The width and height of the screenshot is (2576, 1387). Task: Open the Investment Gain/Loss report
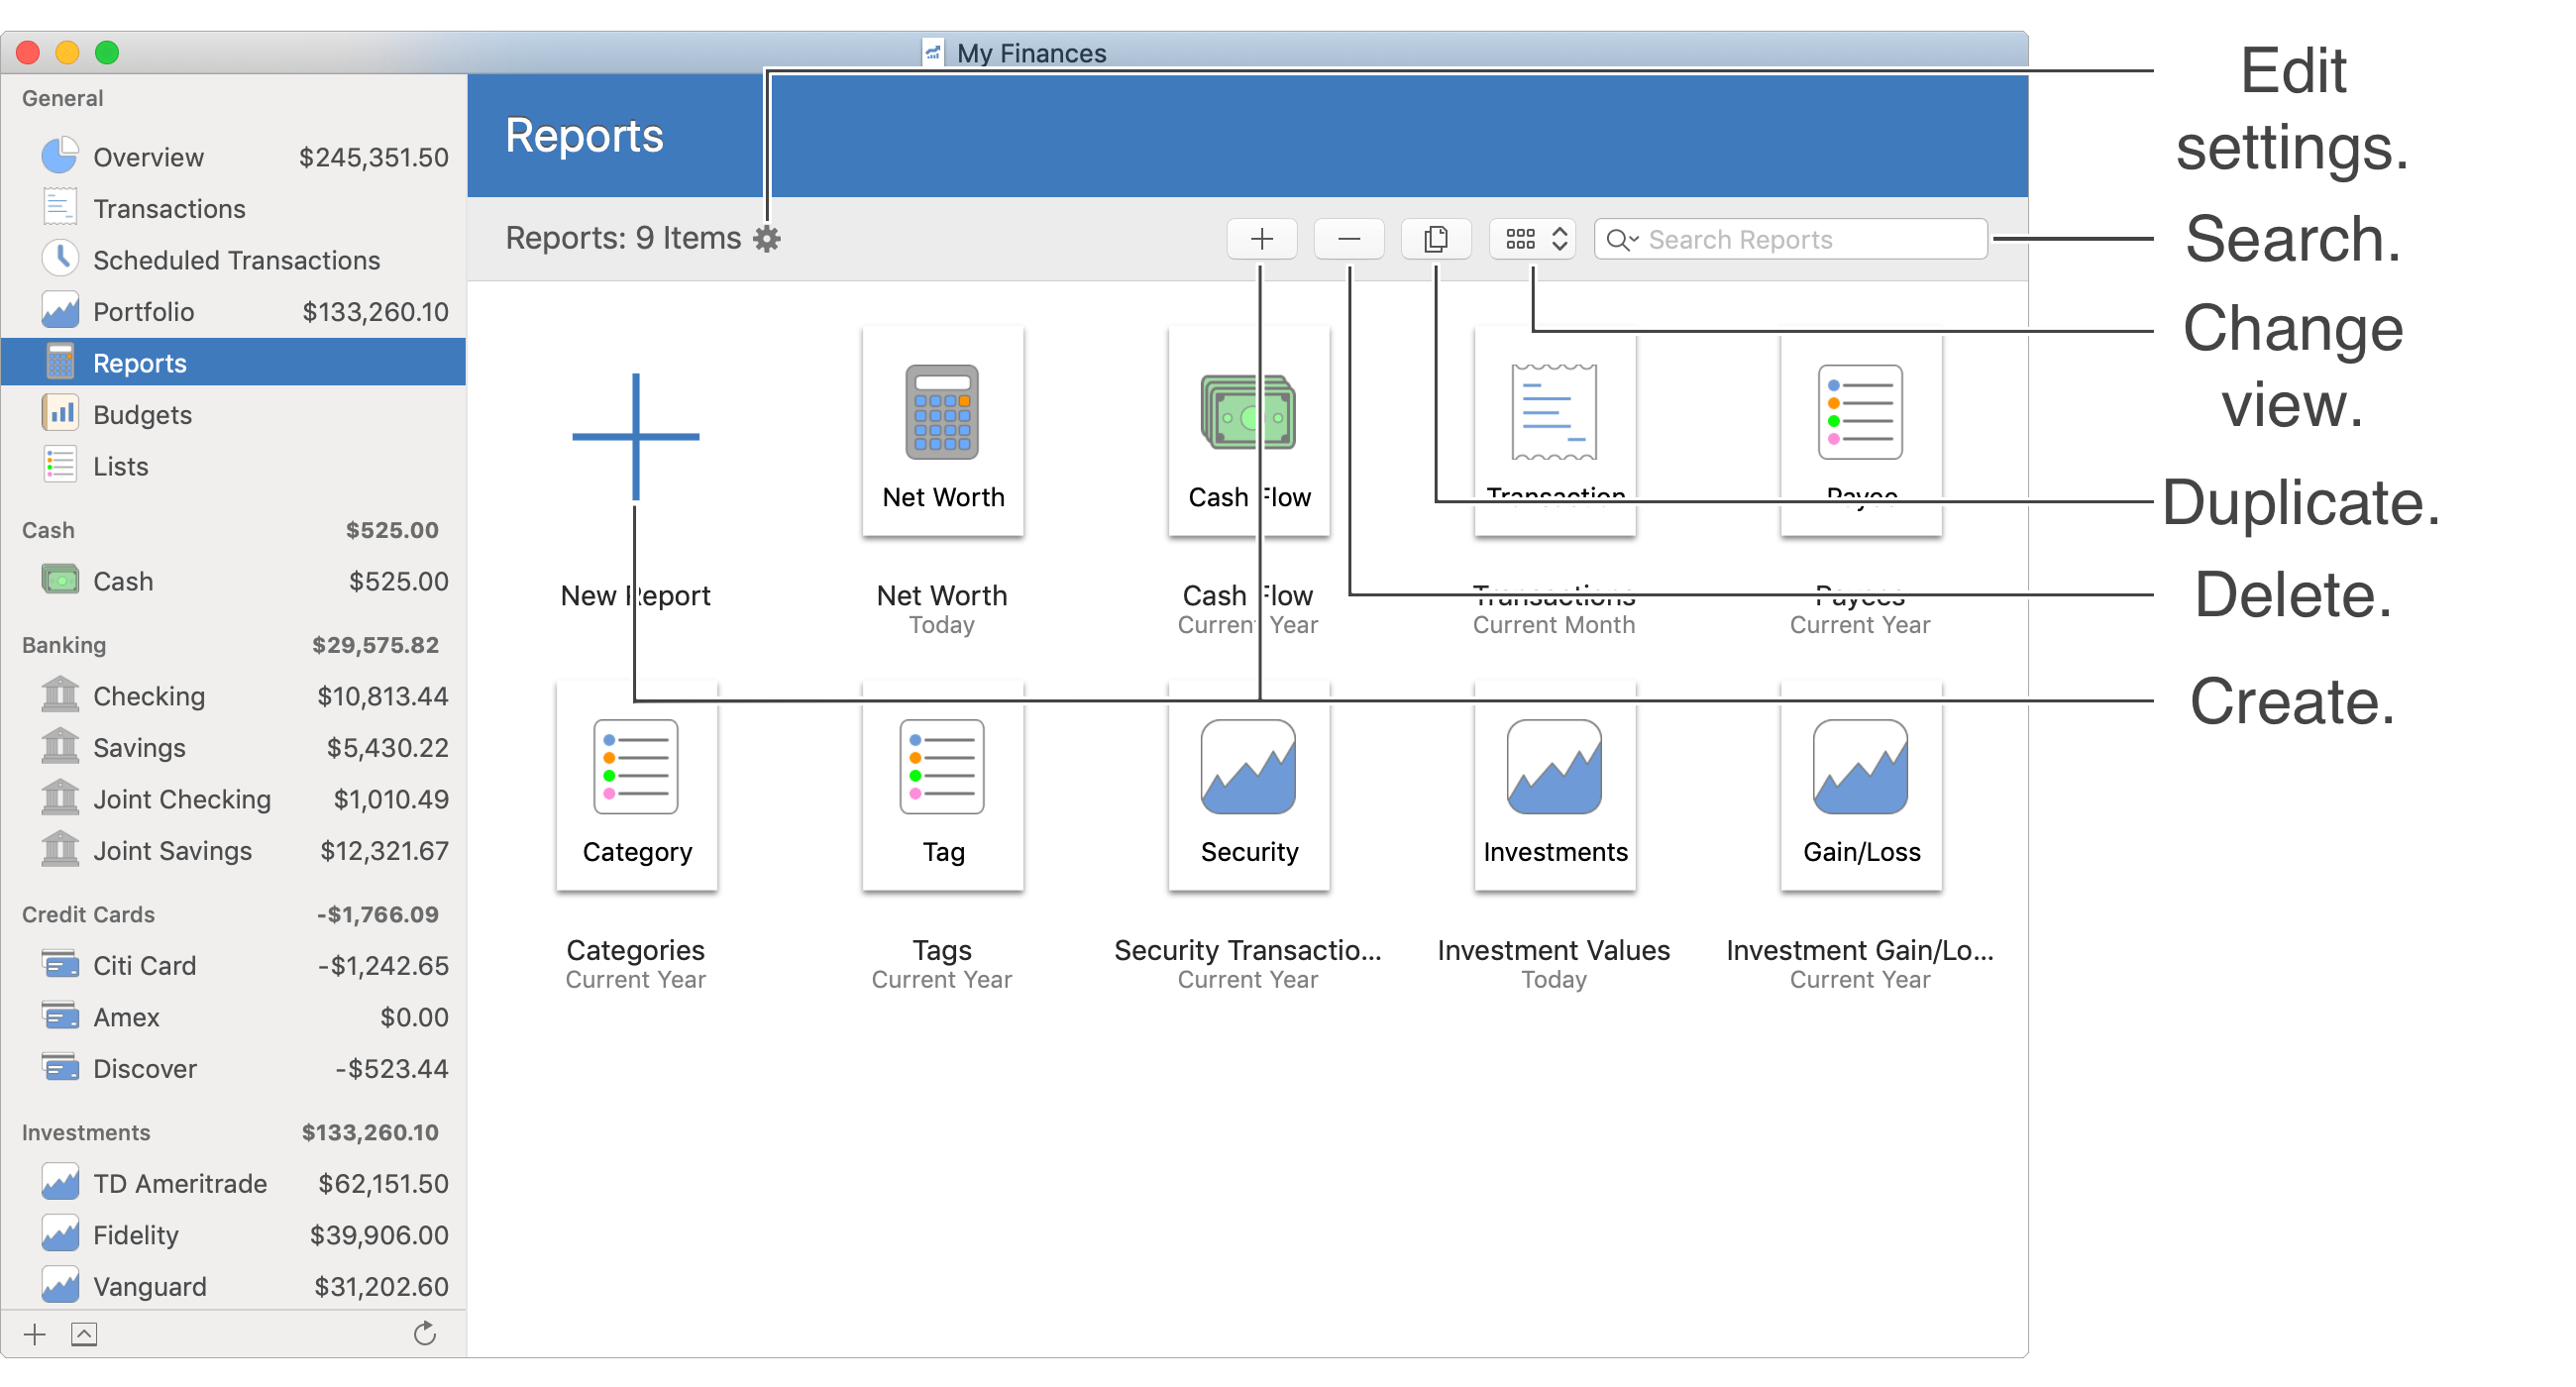click(x=1860, y=786)
